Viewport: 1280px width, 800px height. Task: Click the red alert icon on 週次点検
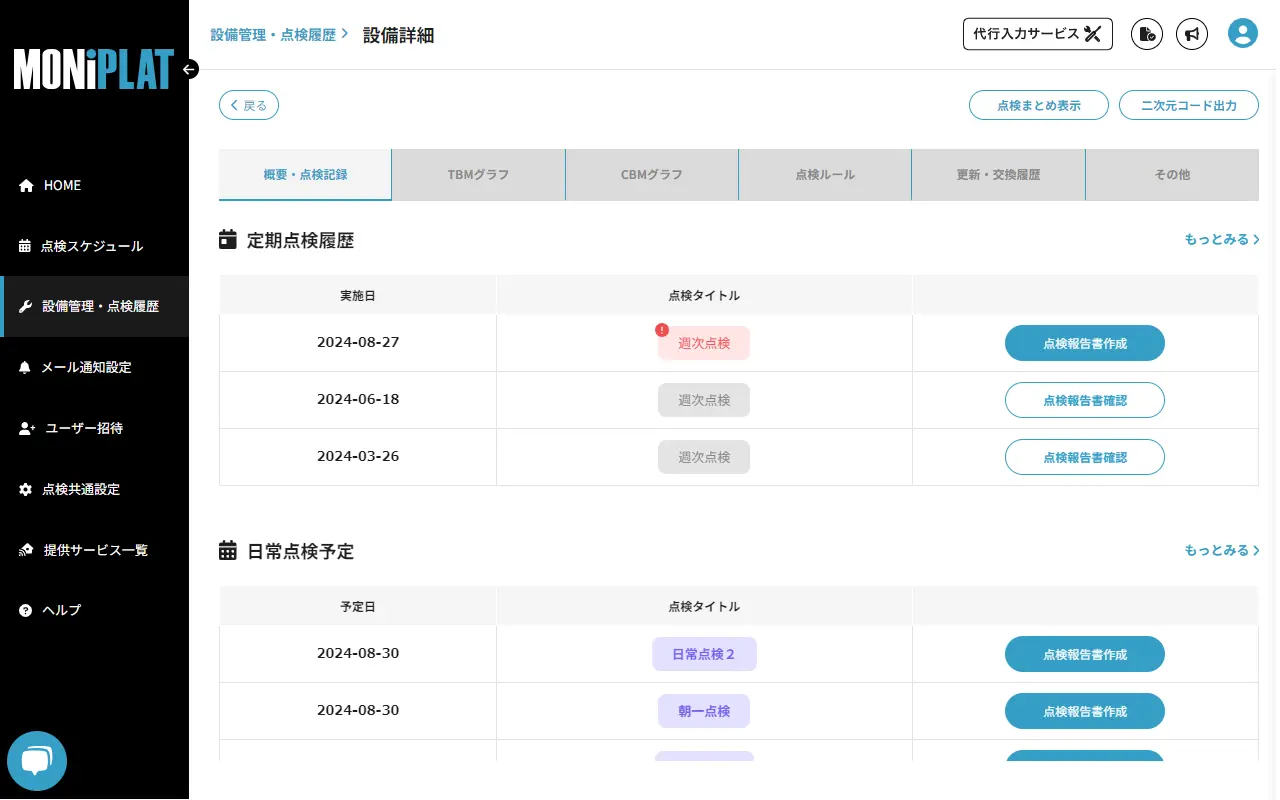coord(662,330)
